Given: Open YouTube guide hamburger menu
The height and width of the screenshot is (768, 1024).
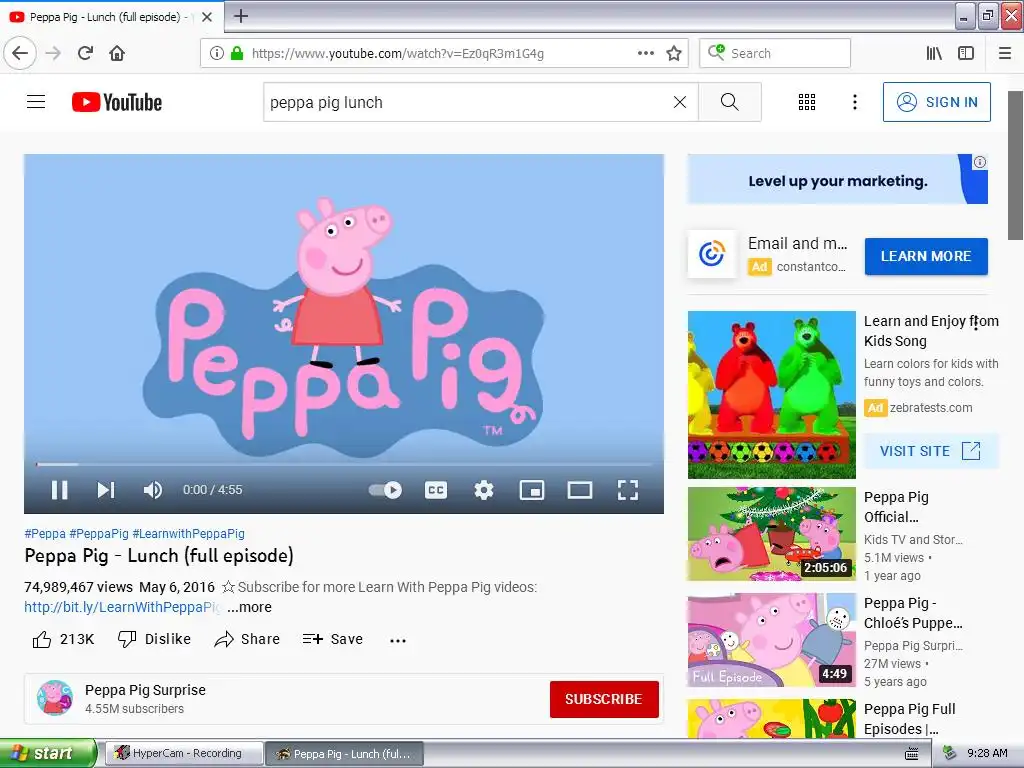Looking at the screenshot, I should [x=36, y=102].
